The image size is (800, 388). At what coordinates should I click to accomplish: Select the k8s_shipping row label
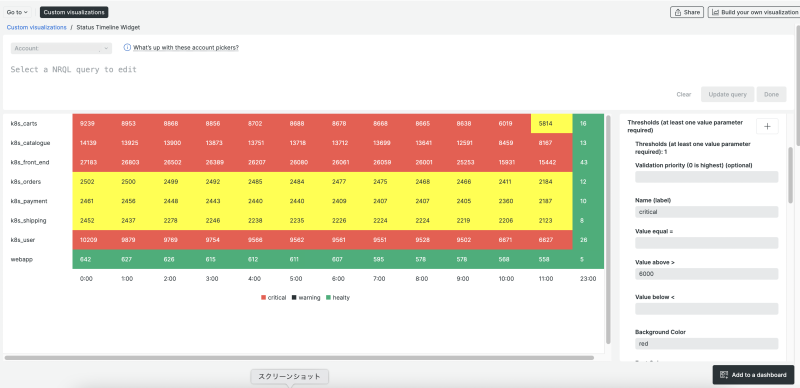29,221
